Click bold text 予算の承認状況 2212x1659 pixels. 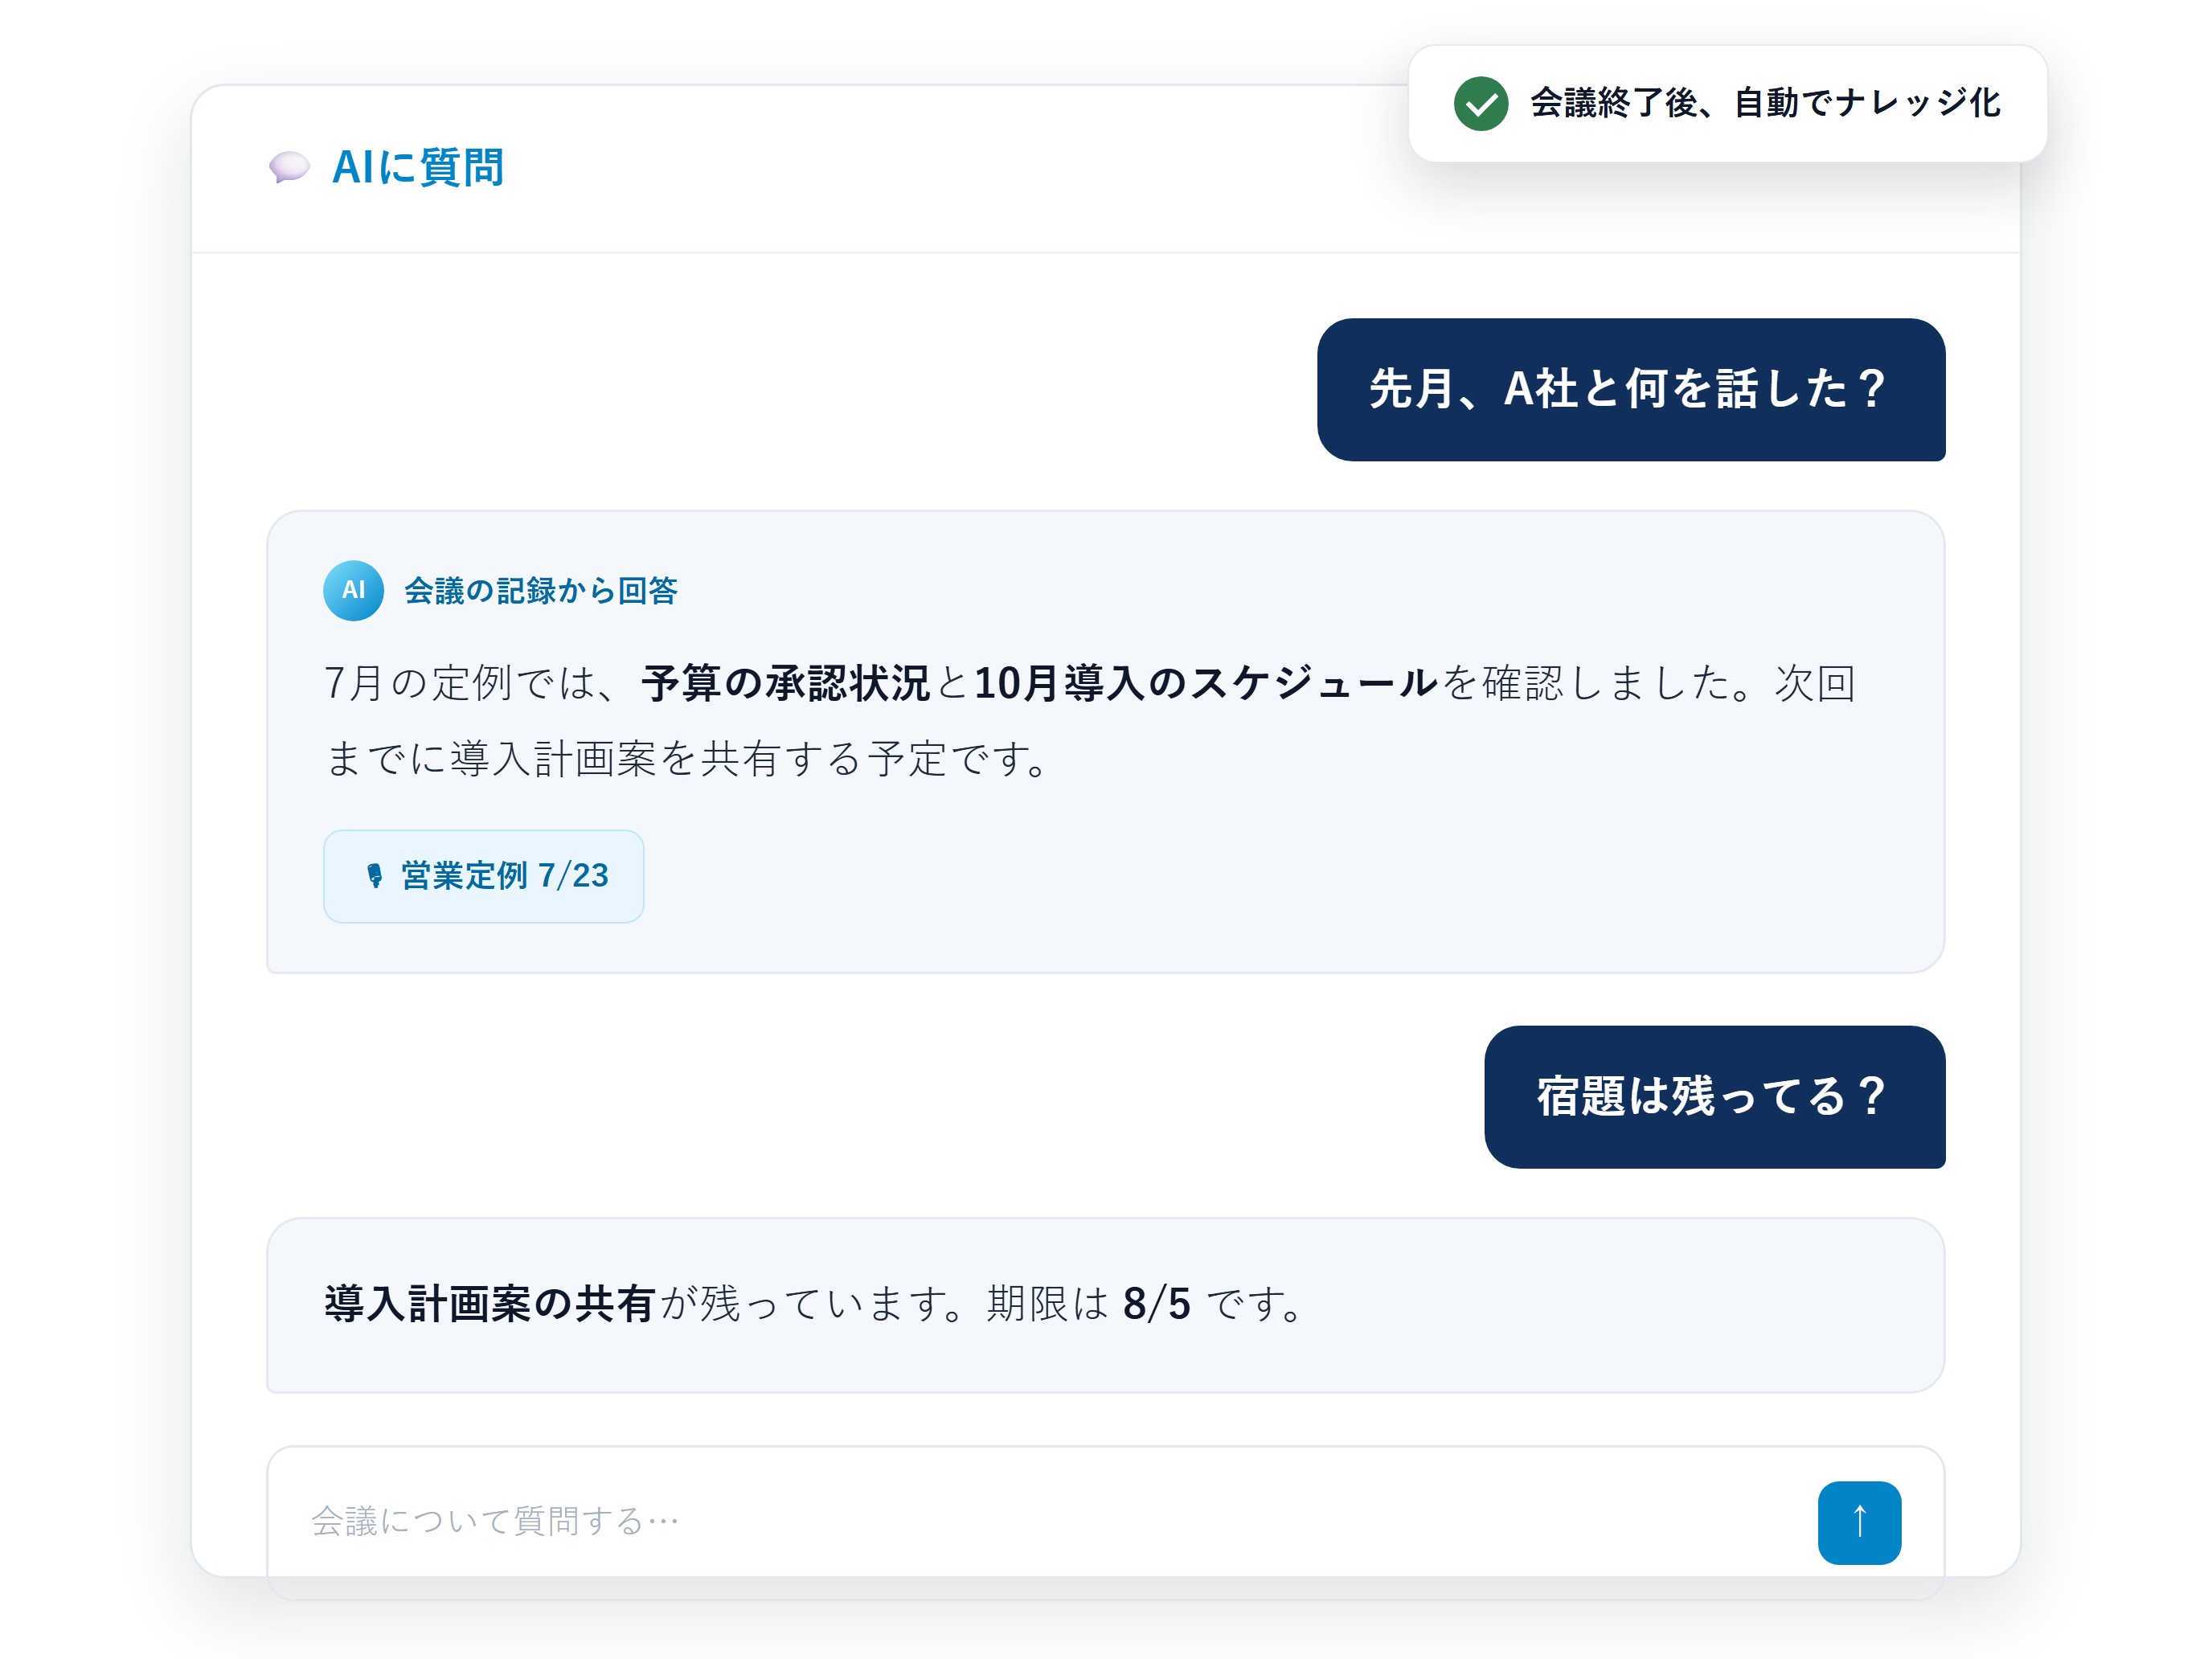tap(786, 683)
